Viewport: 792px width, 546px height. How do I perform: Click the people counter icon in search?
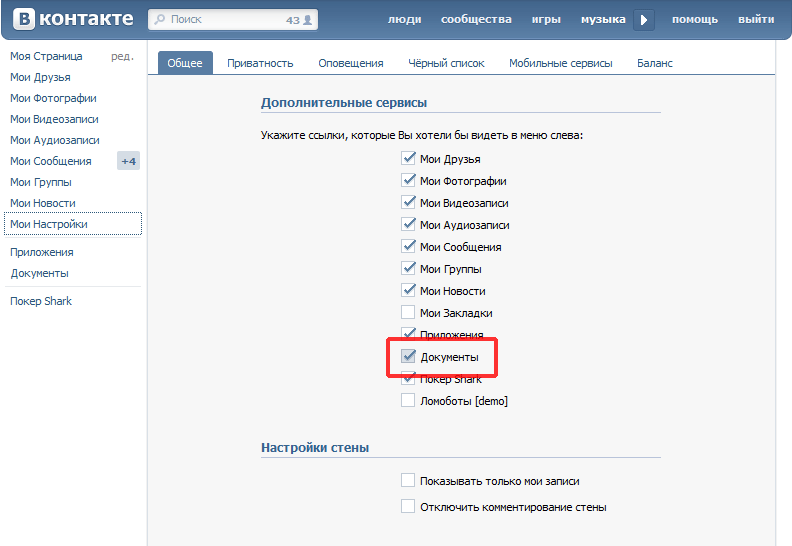(x=308, y=20)
